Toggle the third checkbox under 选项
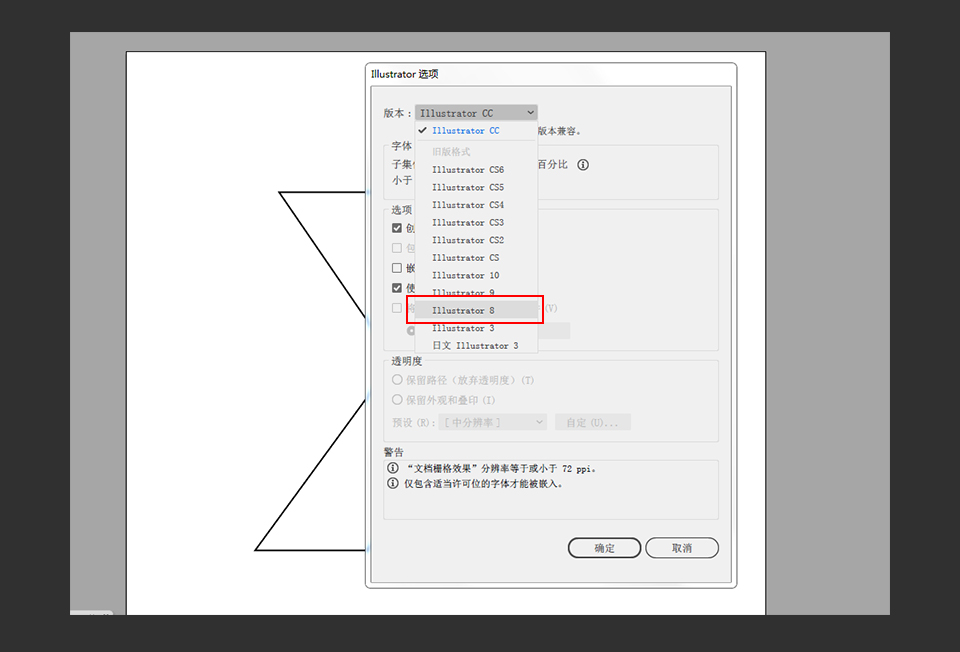 click(x=397, y=268)
